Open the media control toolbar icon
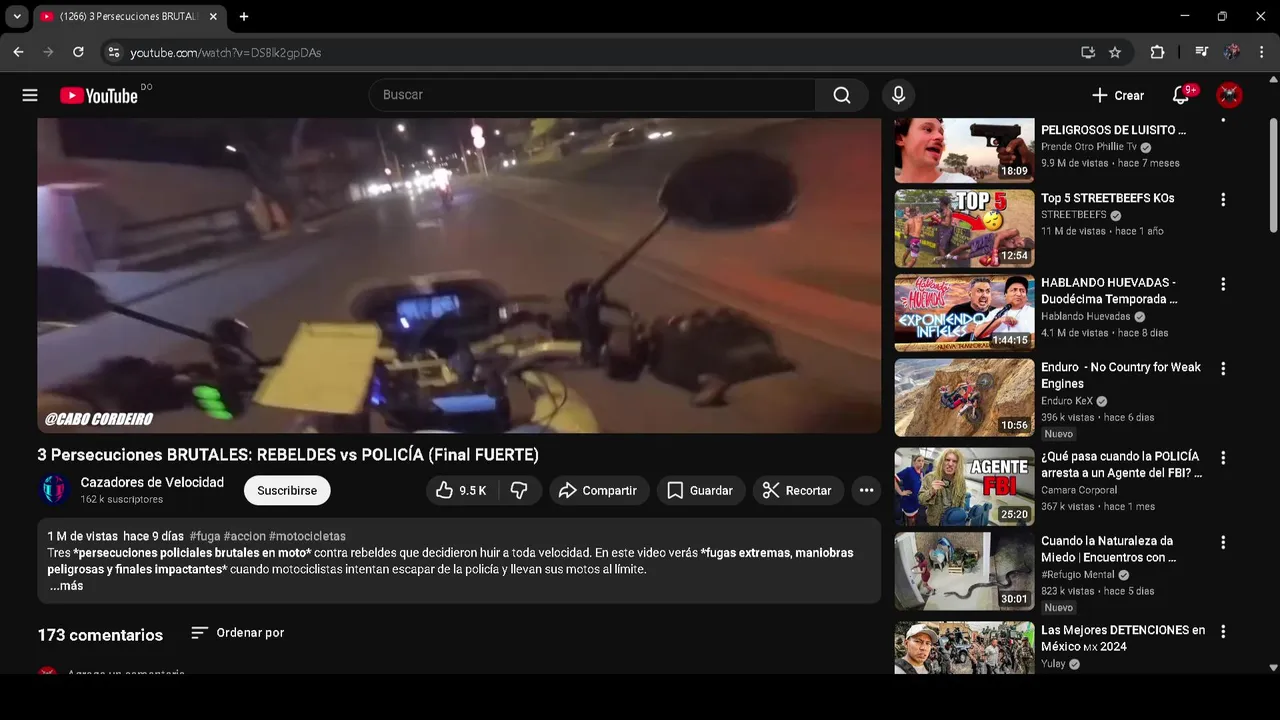1280x720 pixels. (1202, 52)
